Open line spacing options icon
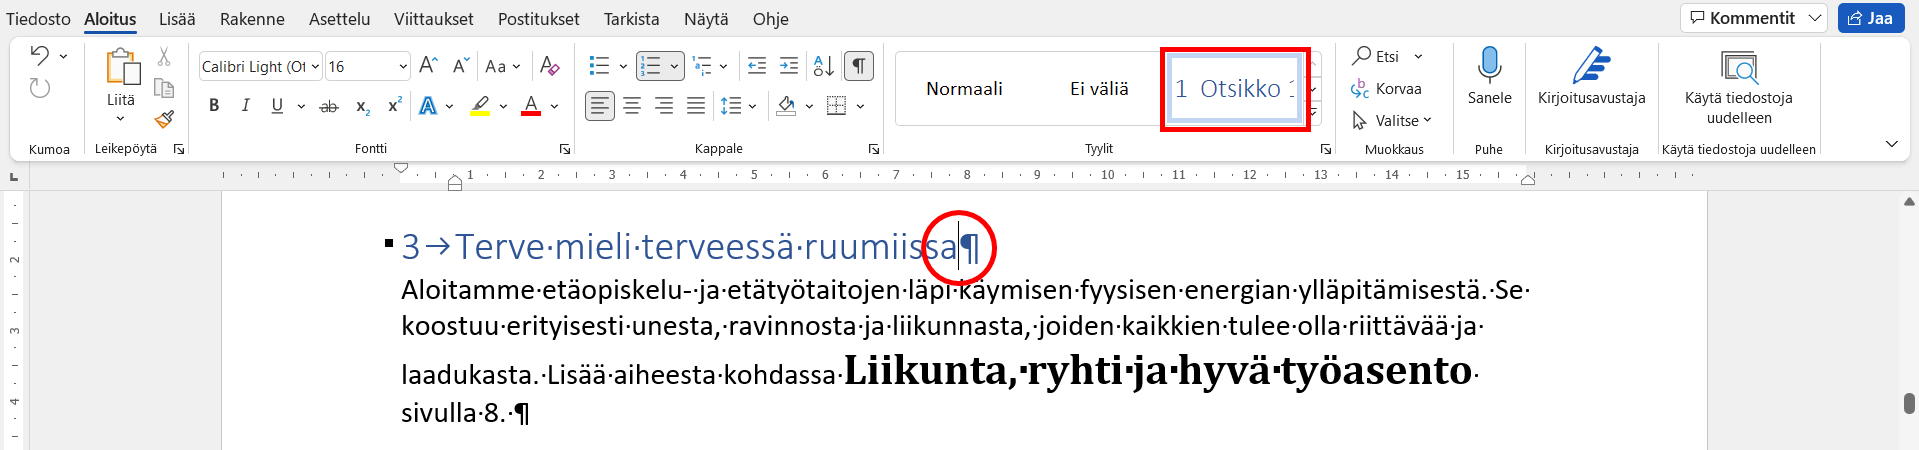 click(731, 106)
